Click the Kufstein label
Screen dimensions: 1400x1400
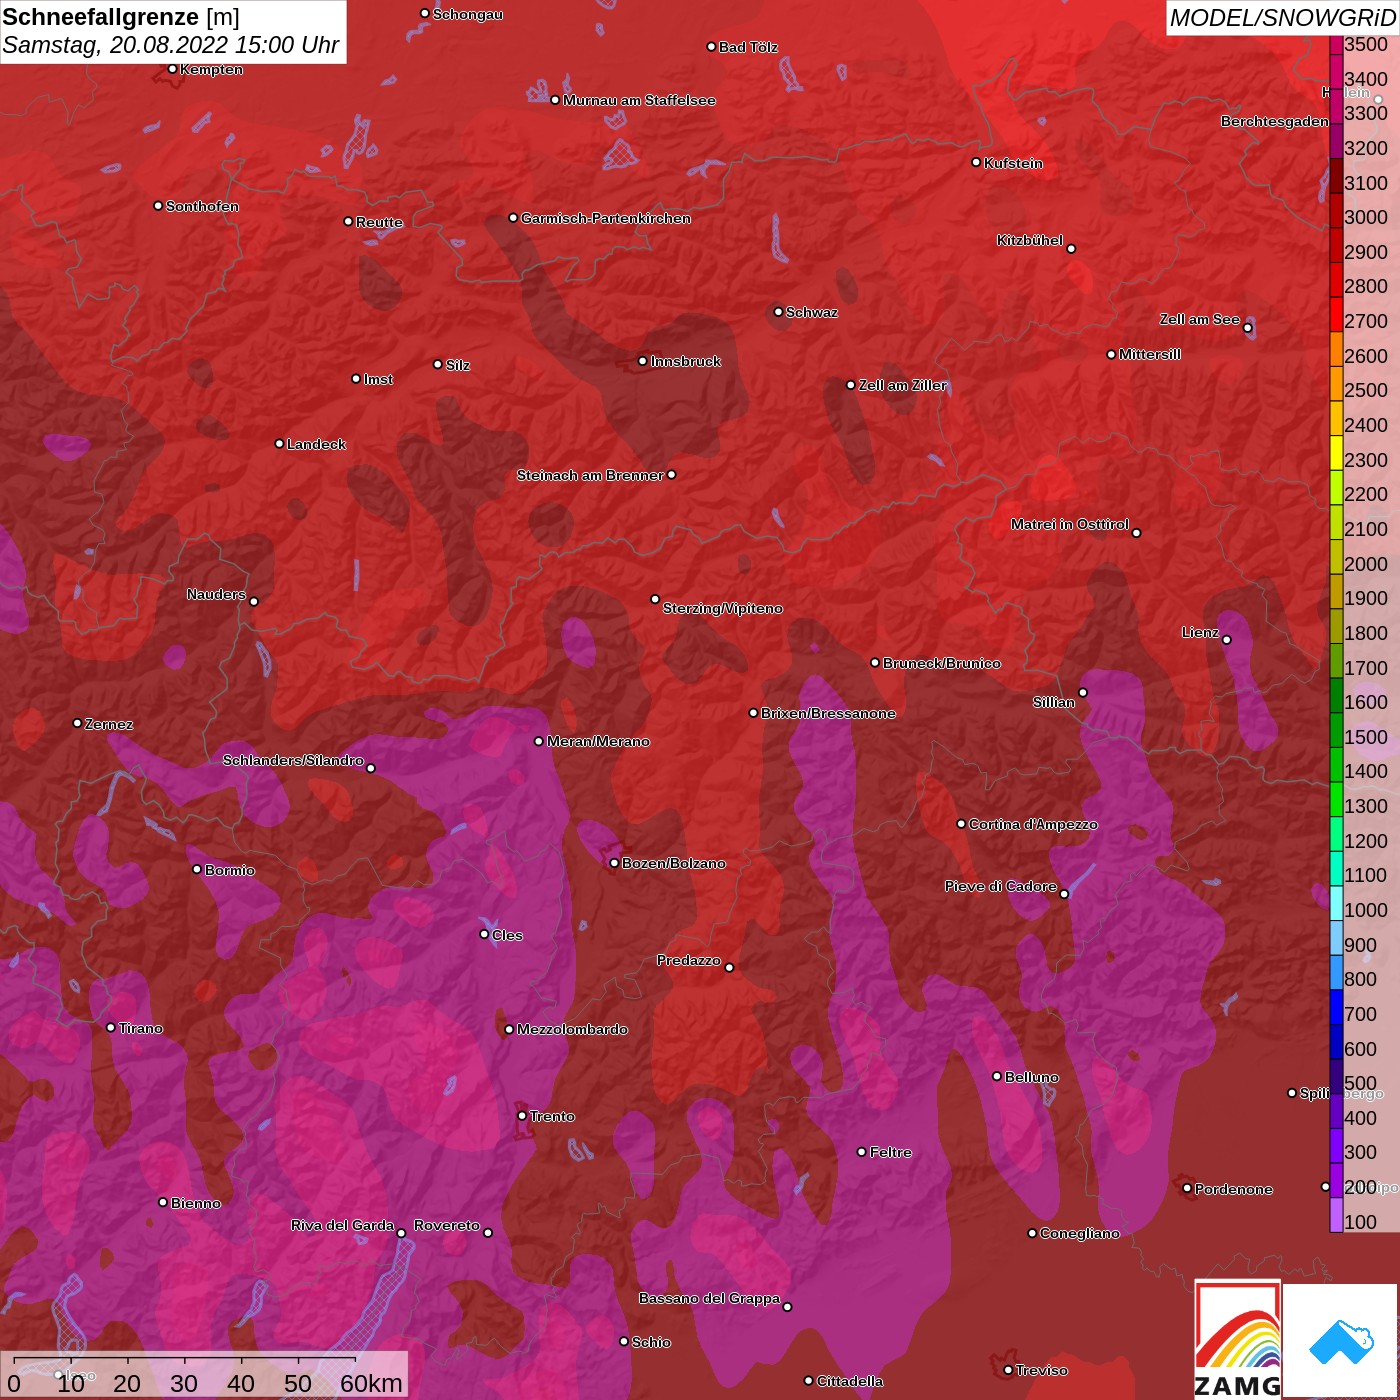click(1013, 163)
